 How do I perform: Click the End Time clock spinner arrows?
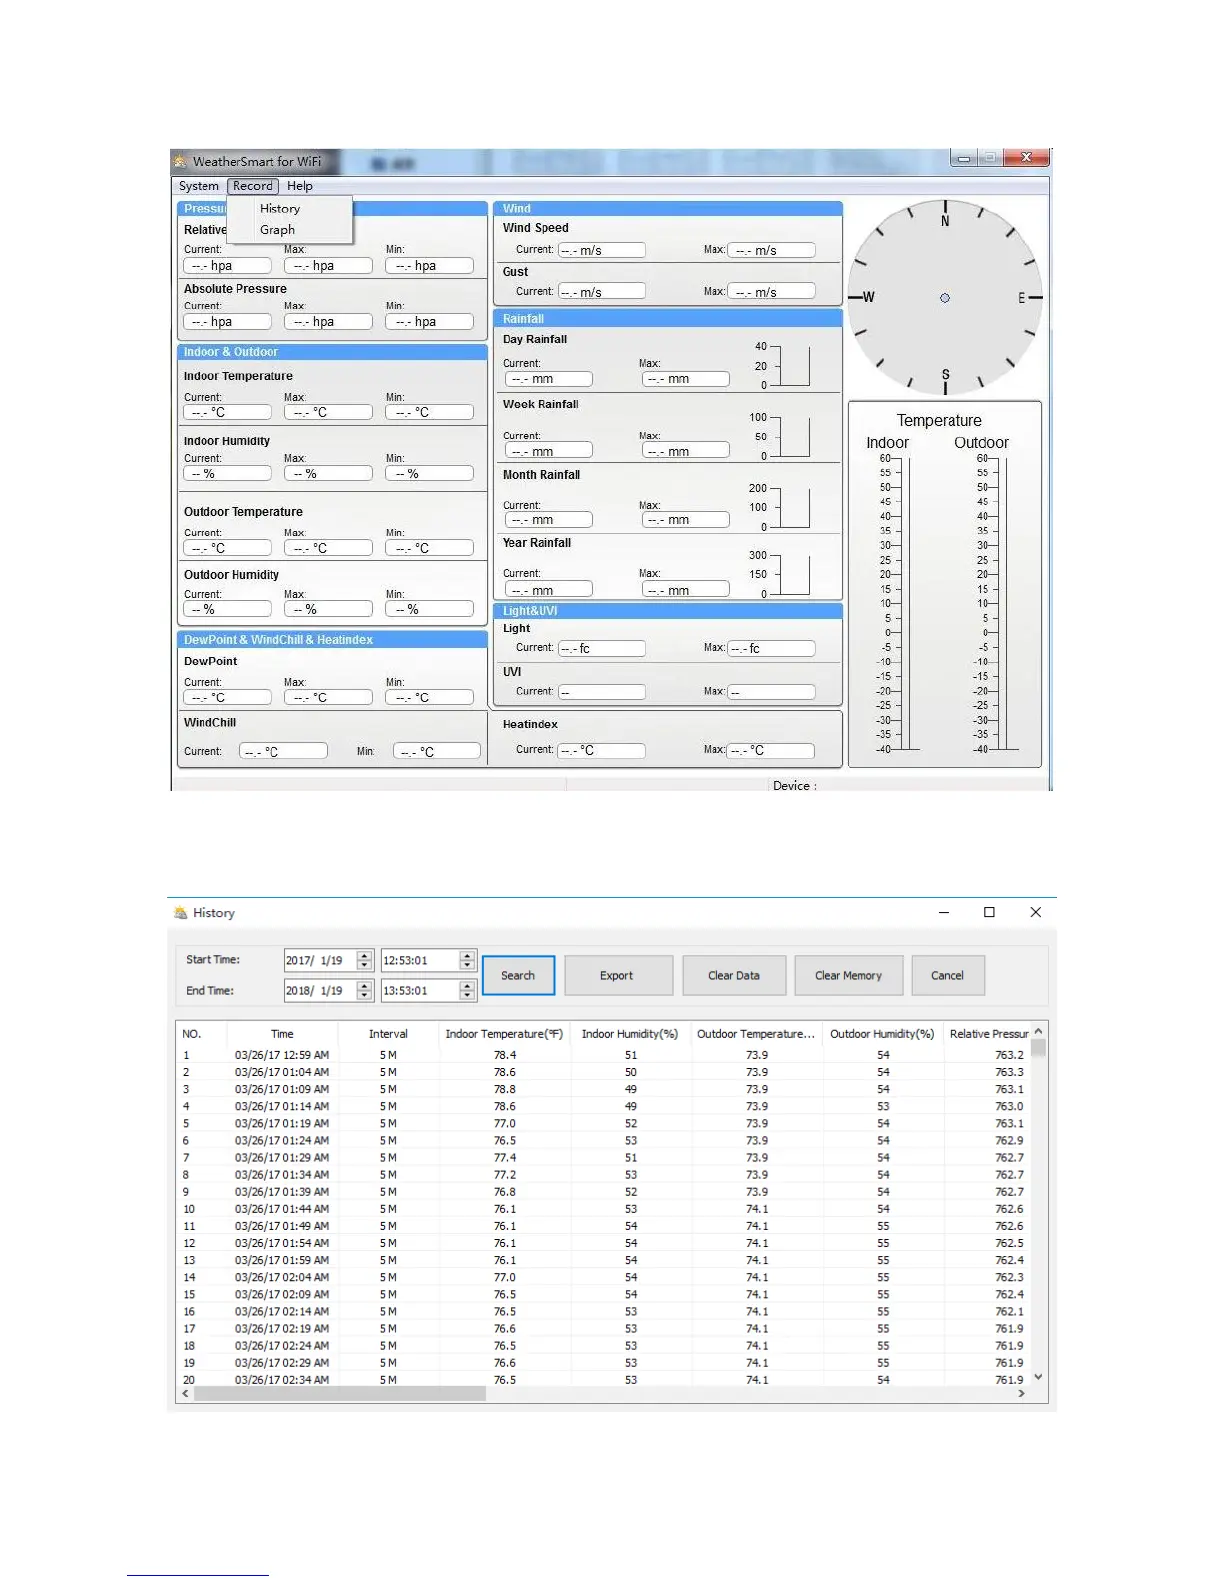pos(467,991)
